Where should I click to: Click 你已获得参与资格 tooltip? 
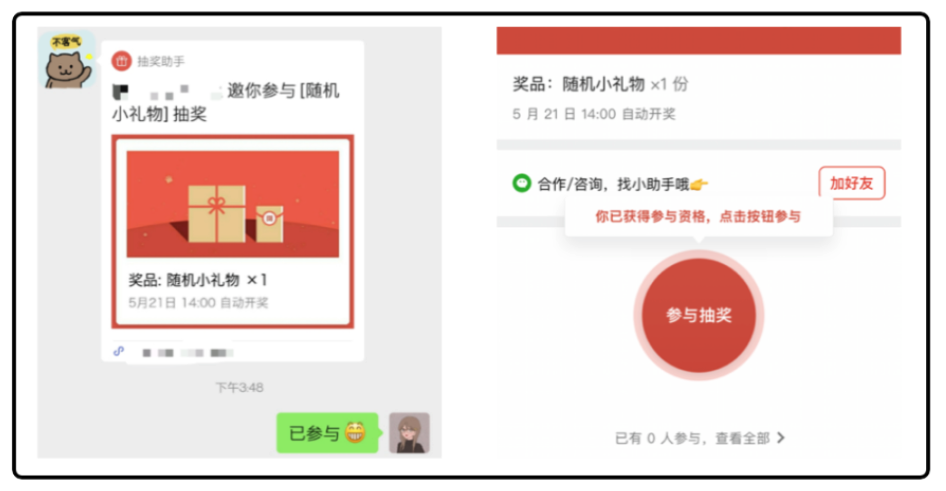699,217
